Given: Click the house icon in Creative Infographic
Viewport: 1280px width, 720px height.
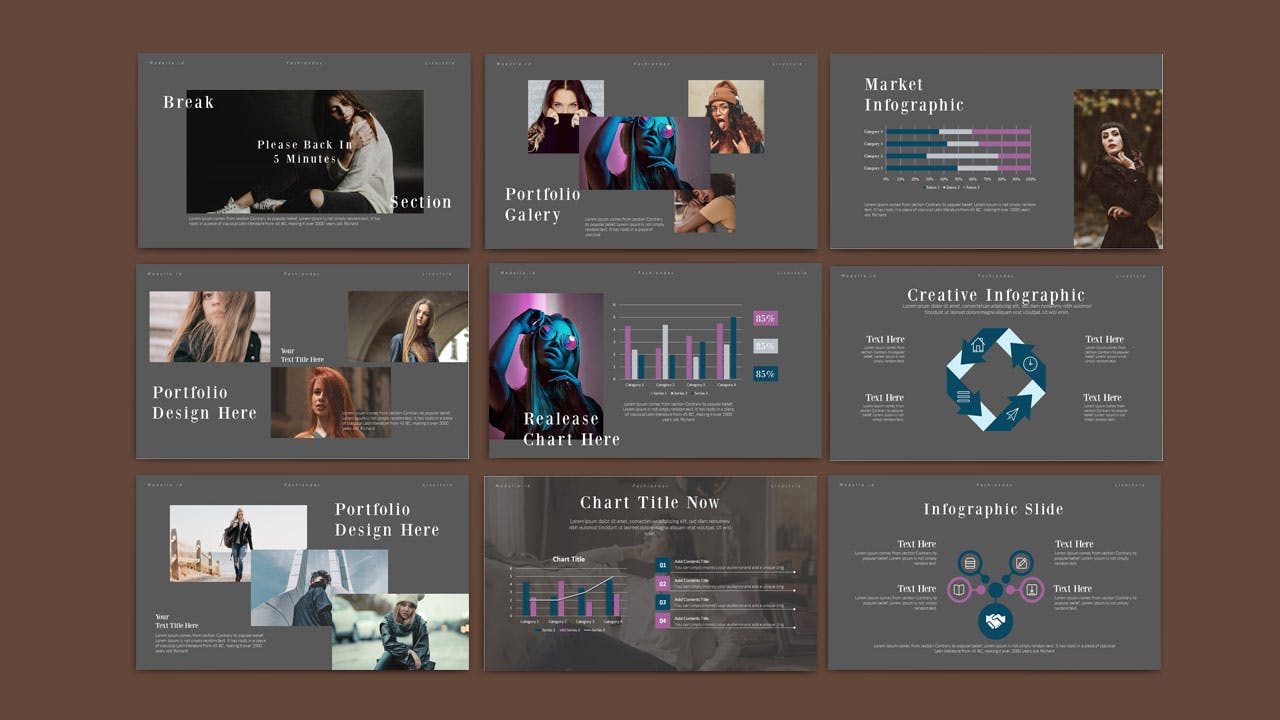Looking at the screenshot, I should [977, 345].
